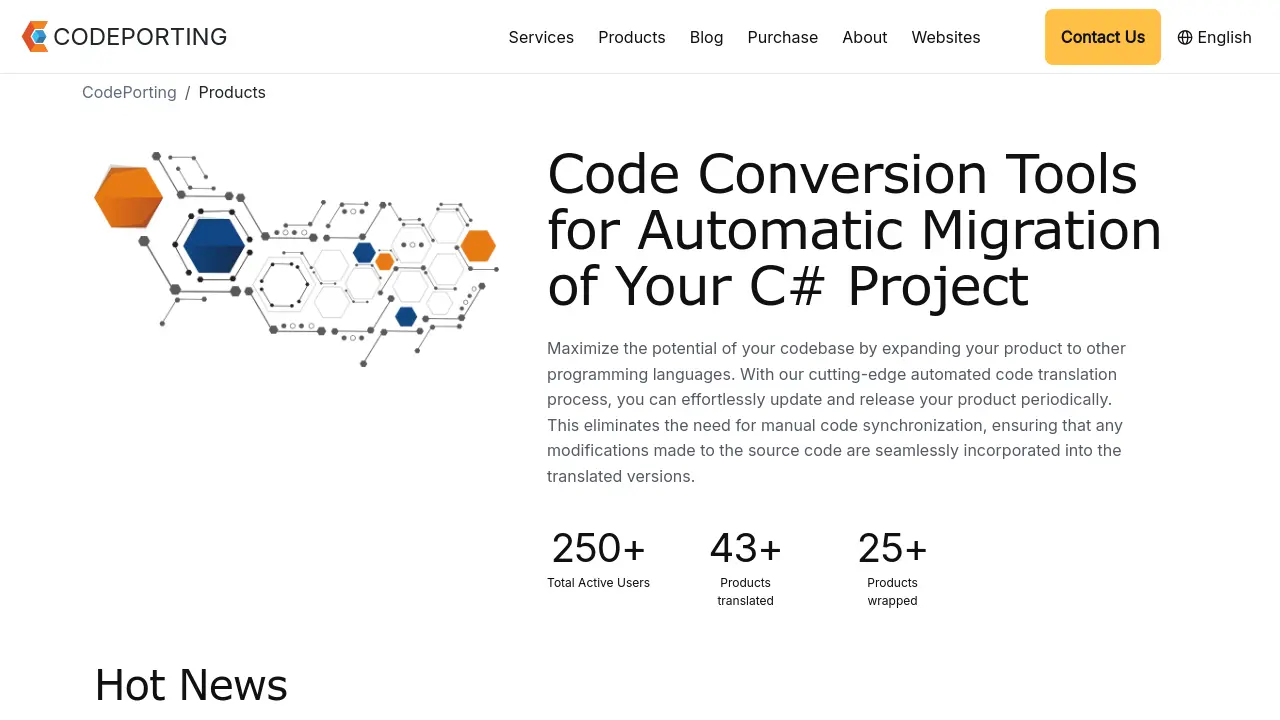
Task: Go to the Blog page
Action: [x=706, y=37]
